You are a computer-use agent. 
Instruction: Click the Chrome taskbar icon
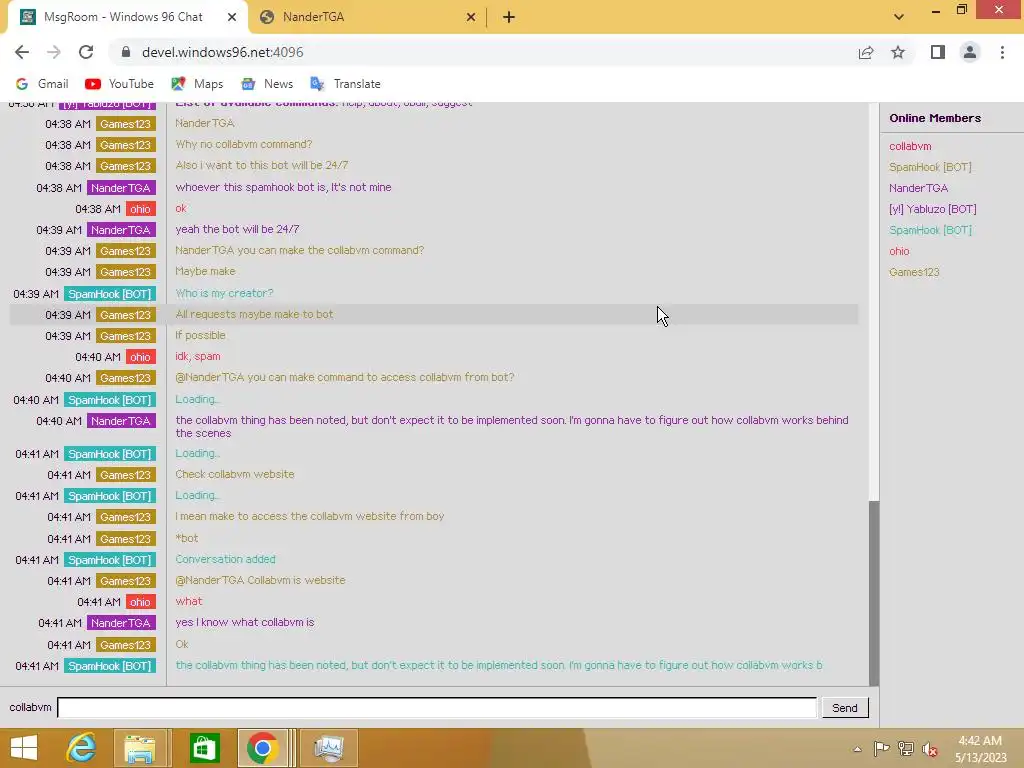point(263,748)
